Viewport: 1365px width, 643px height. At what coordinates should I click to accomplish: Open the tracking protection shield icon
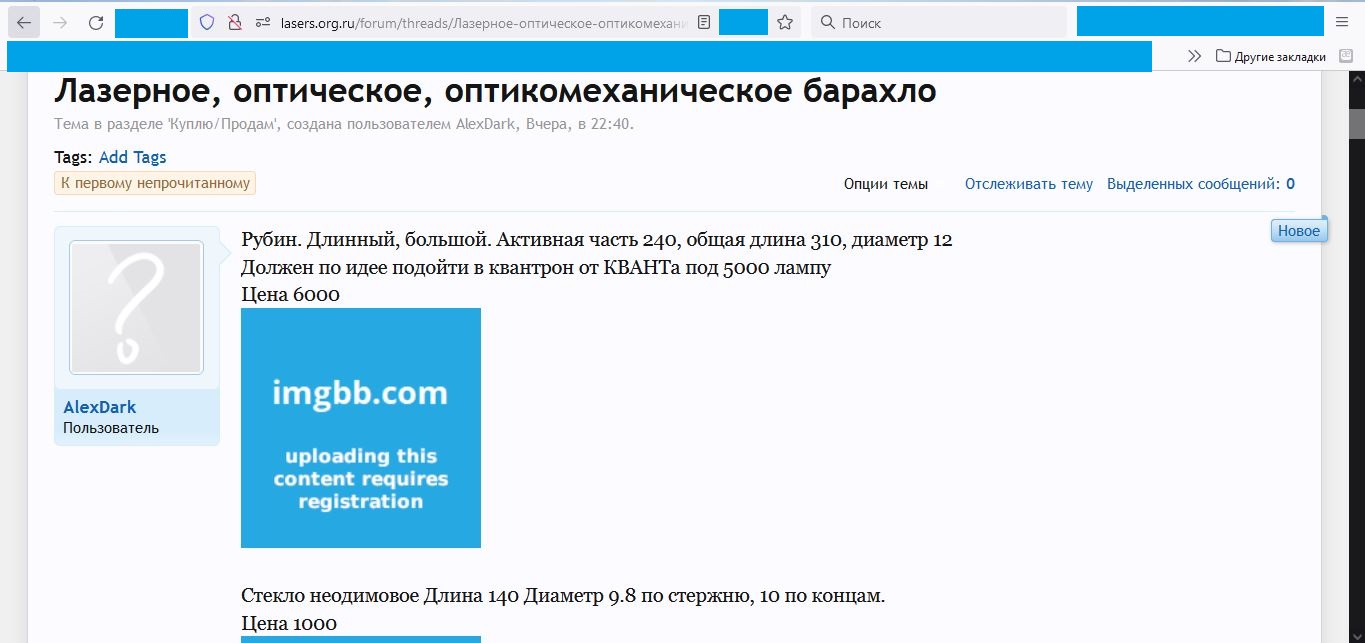pyautogui.click(x=207, y=22)
